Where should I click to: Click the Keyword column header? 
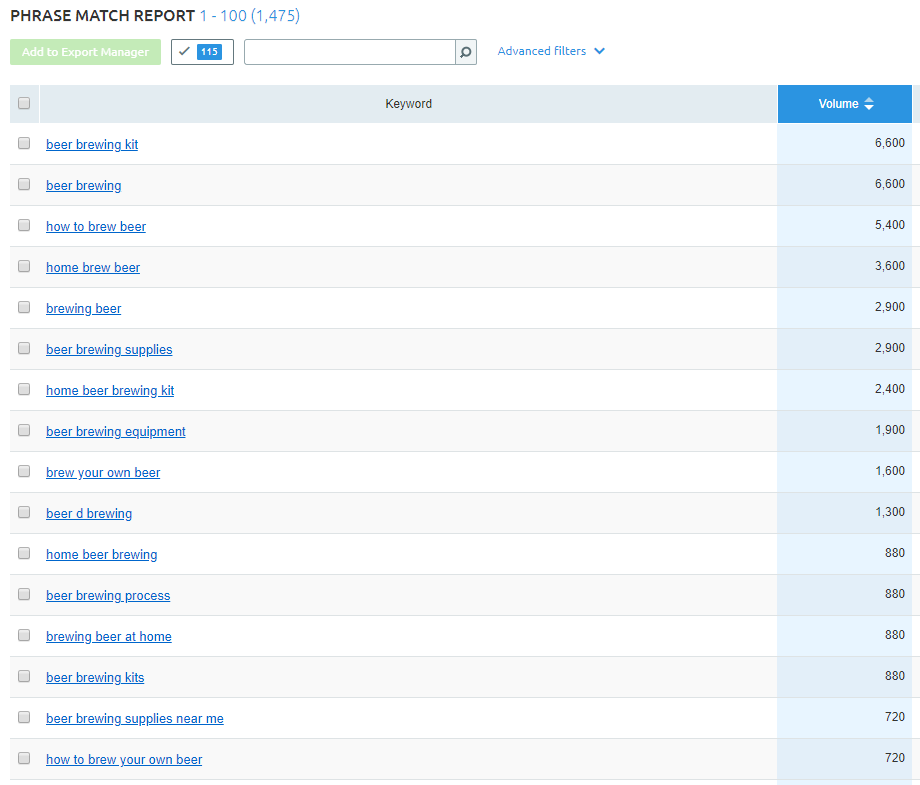[x=408, y=103]
